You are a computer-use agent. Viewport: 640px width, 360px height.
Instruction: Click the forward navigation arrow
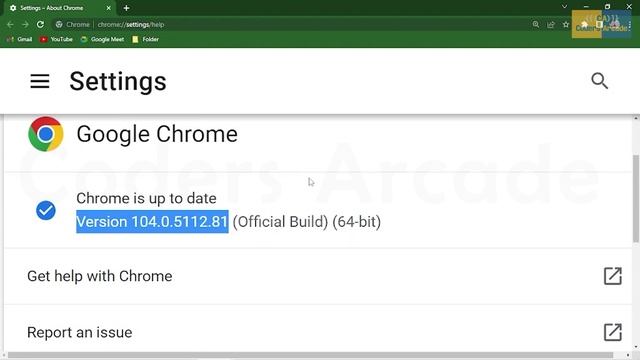coord(25,24)
